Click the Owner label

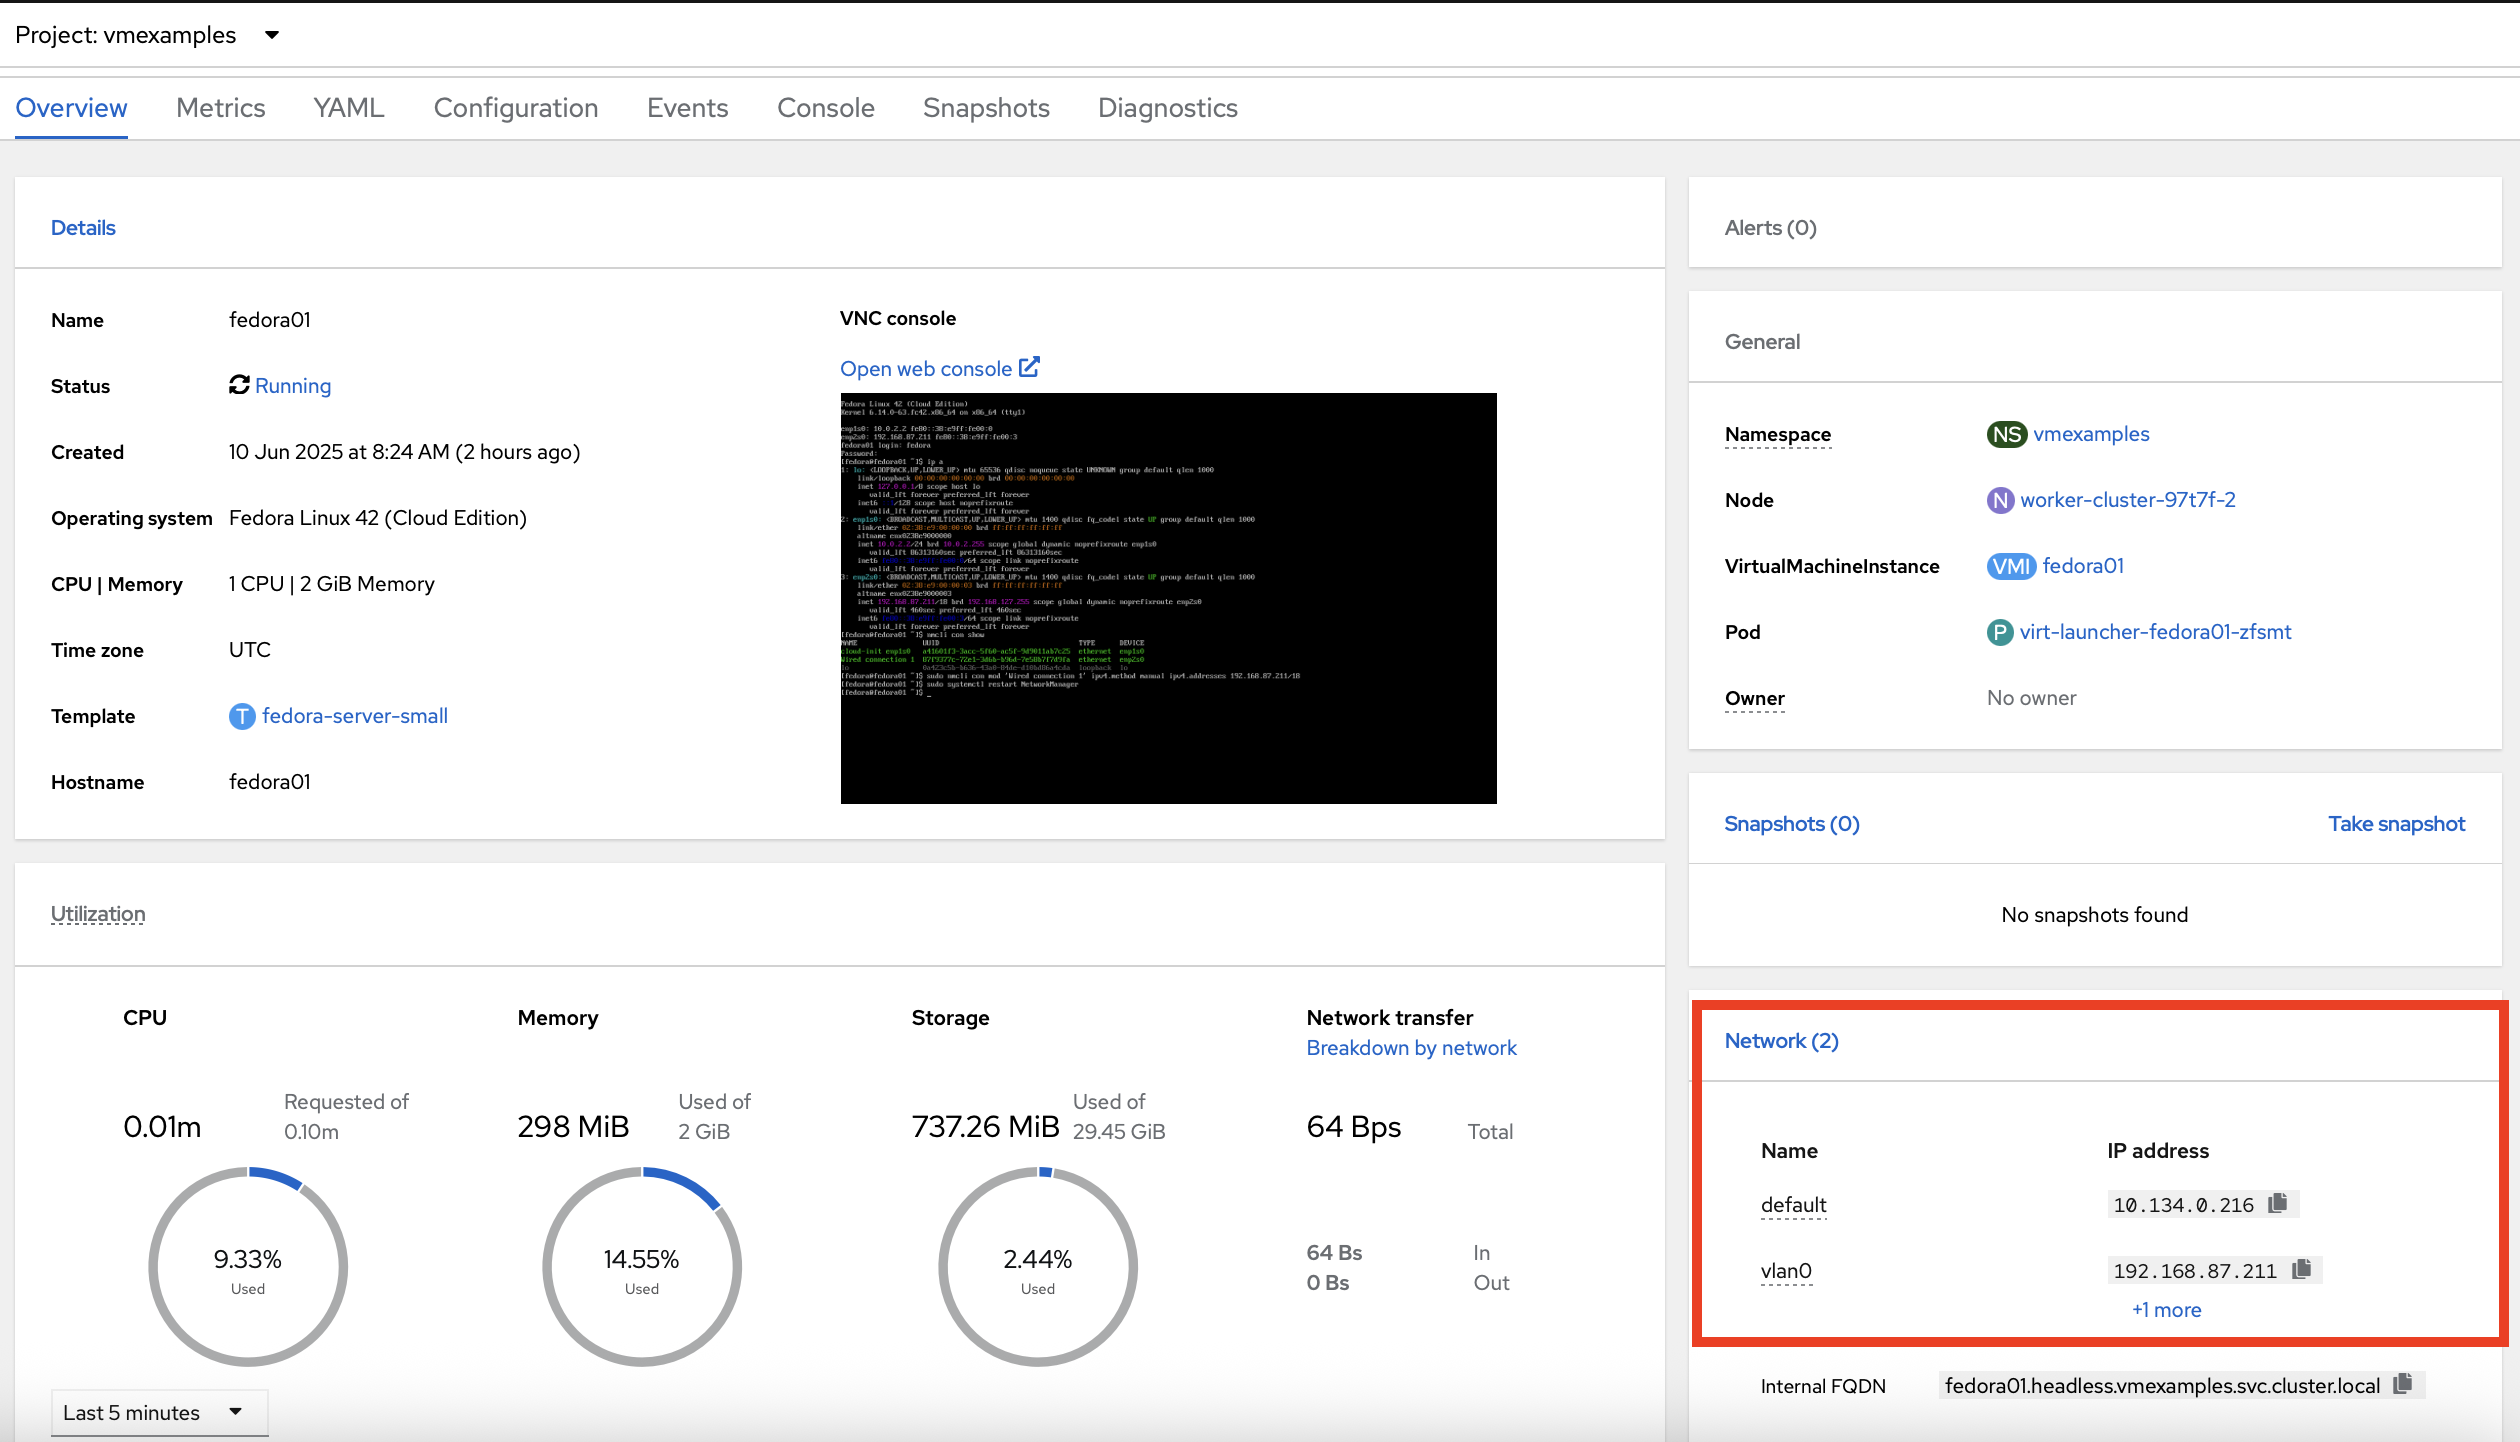coord(1755,698)
